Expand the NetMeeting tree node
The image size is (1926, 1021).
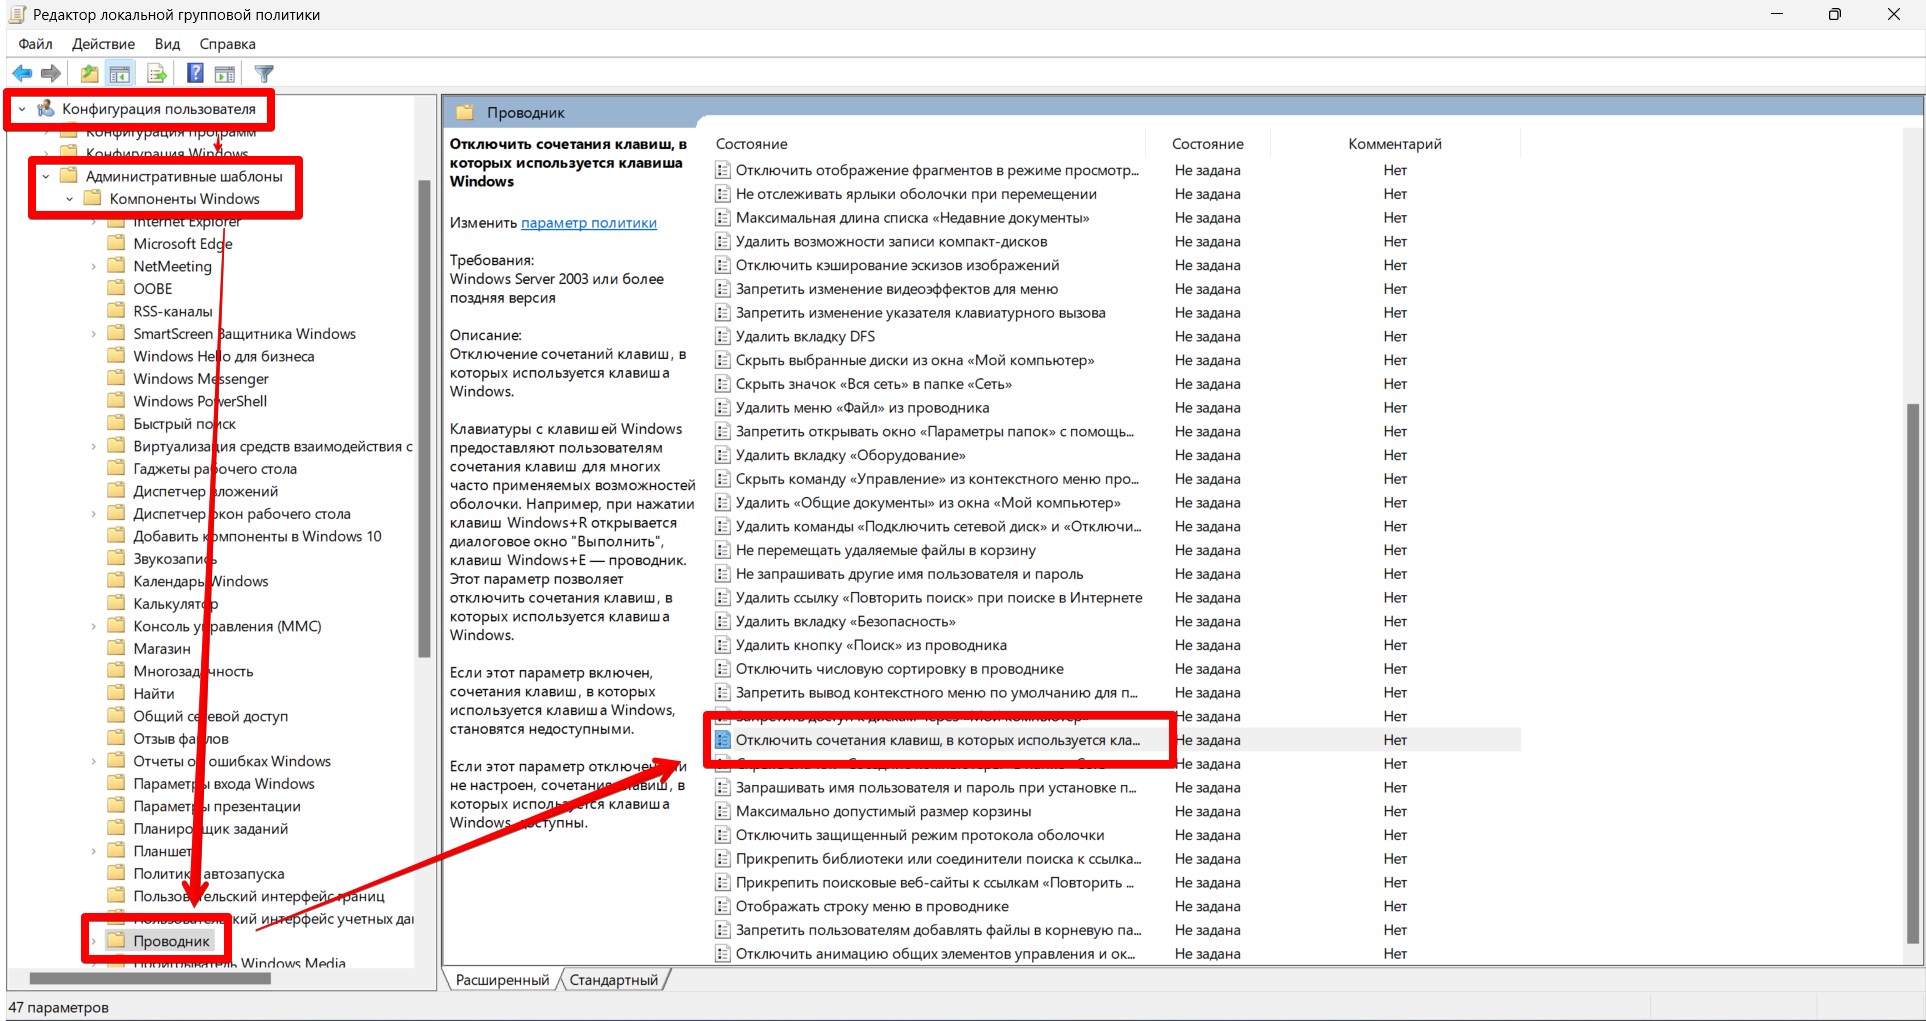94,266
